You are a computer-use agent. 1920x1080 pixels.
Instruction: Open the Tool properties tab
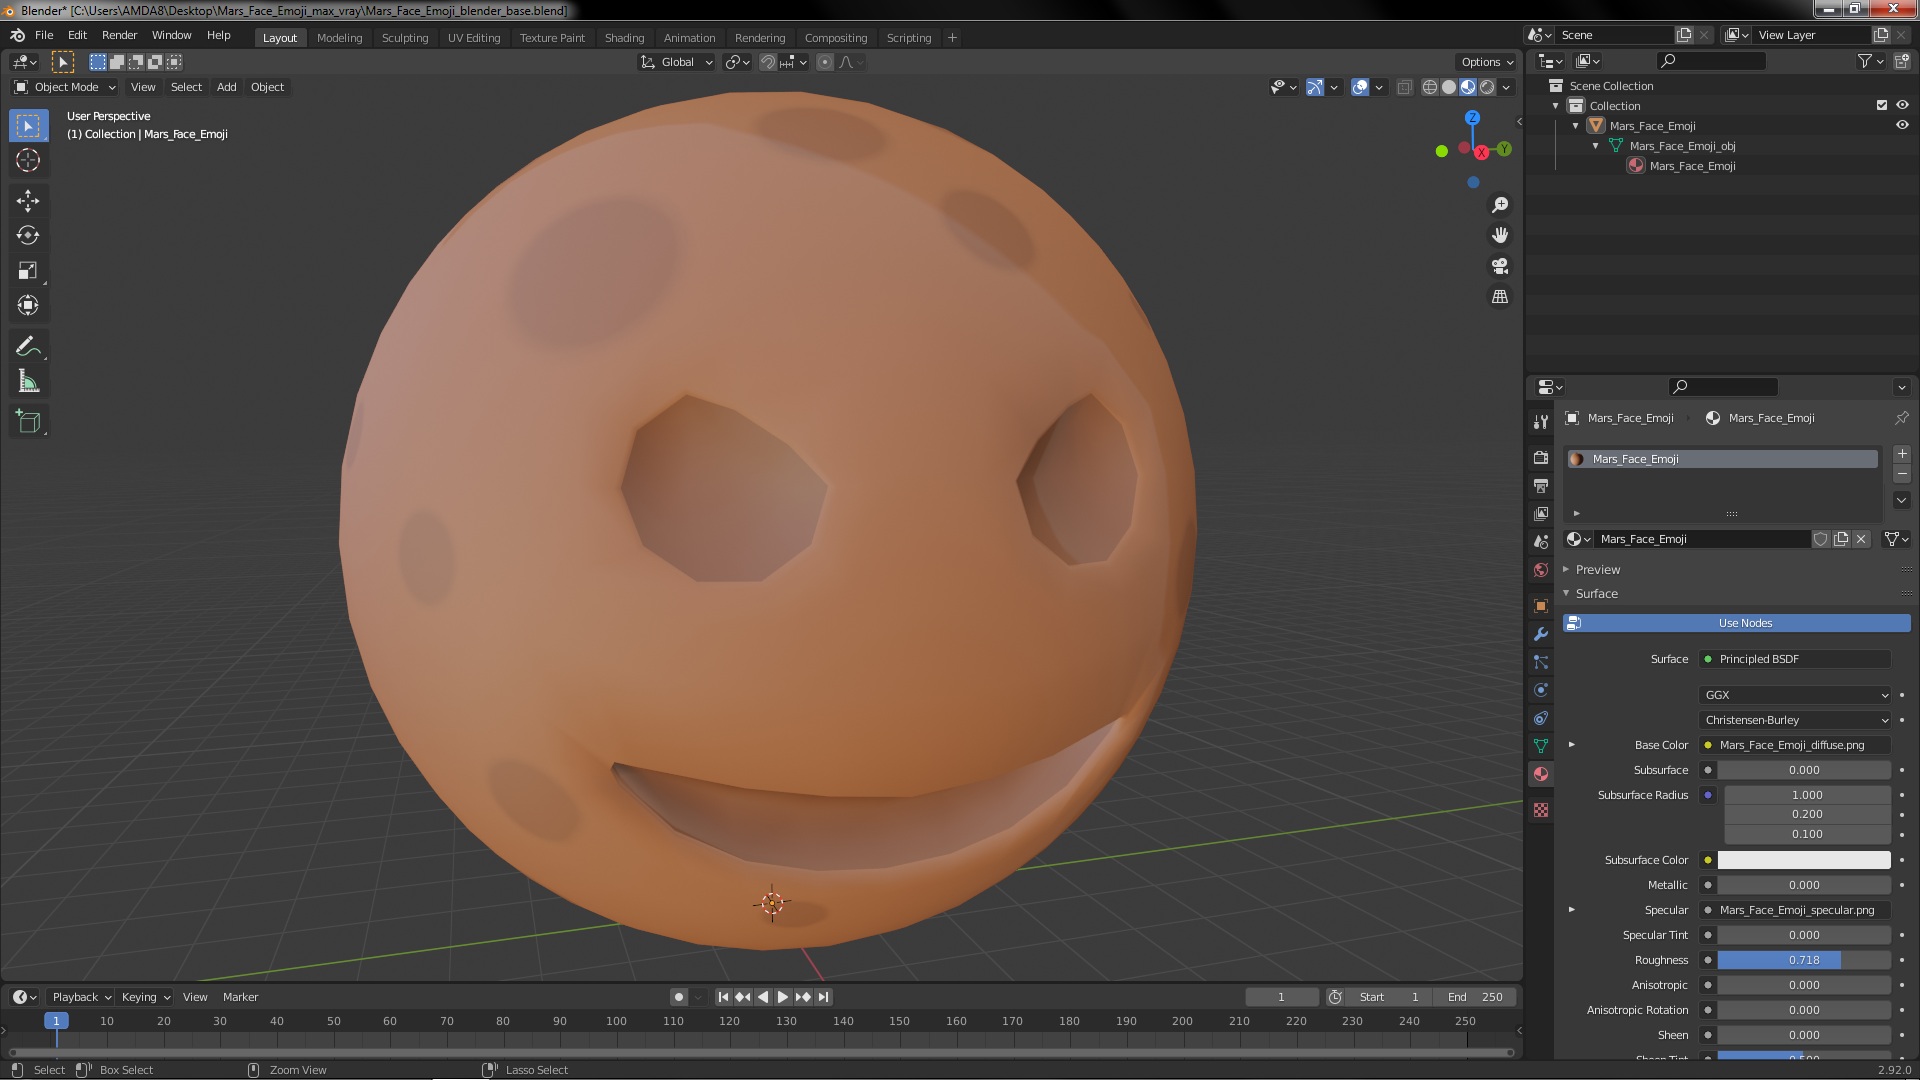click(x=1541, y=422)
